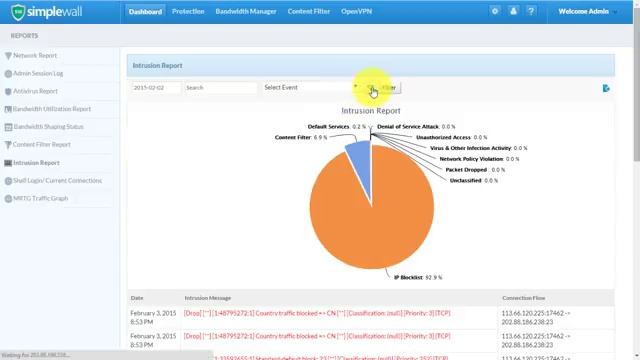Viewport: 640px width, 360px height.
Task: Click the Intrusion Report sidebar icon
Action: [8, 163]
